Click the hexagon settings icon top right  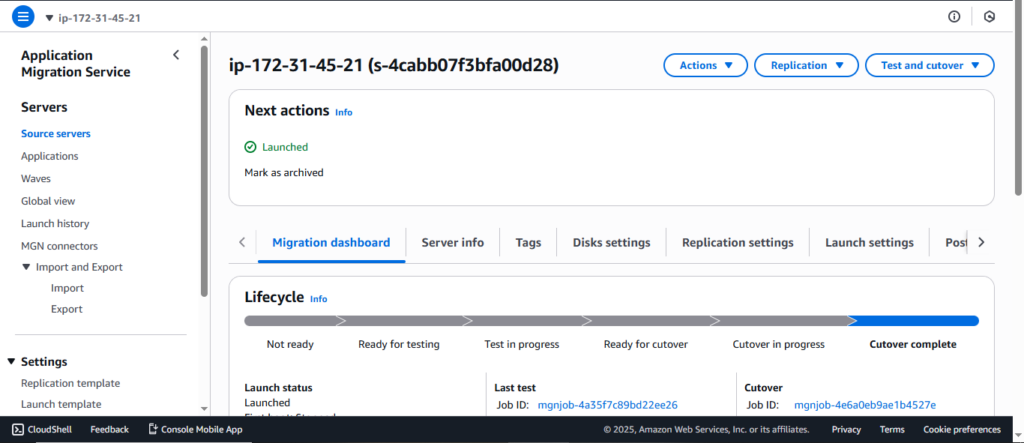tap(989, 17)
